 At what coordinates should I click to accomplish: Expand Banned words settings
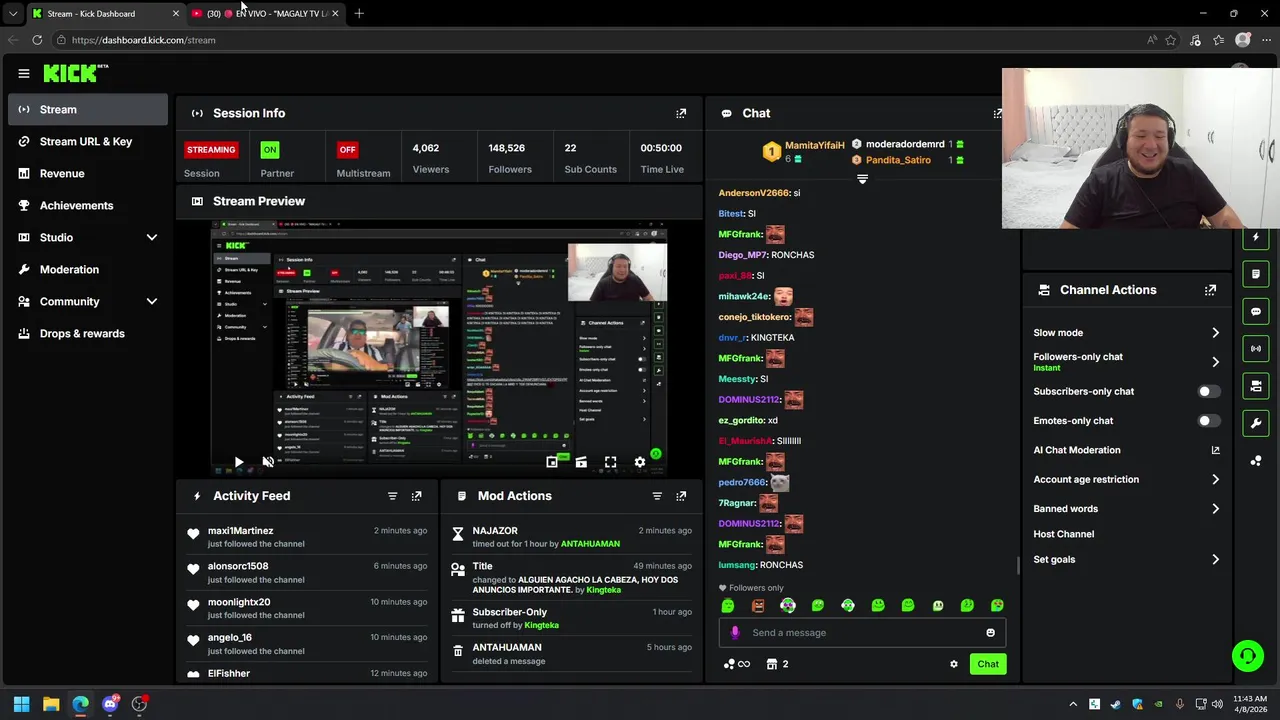click(1215, 509)
